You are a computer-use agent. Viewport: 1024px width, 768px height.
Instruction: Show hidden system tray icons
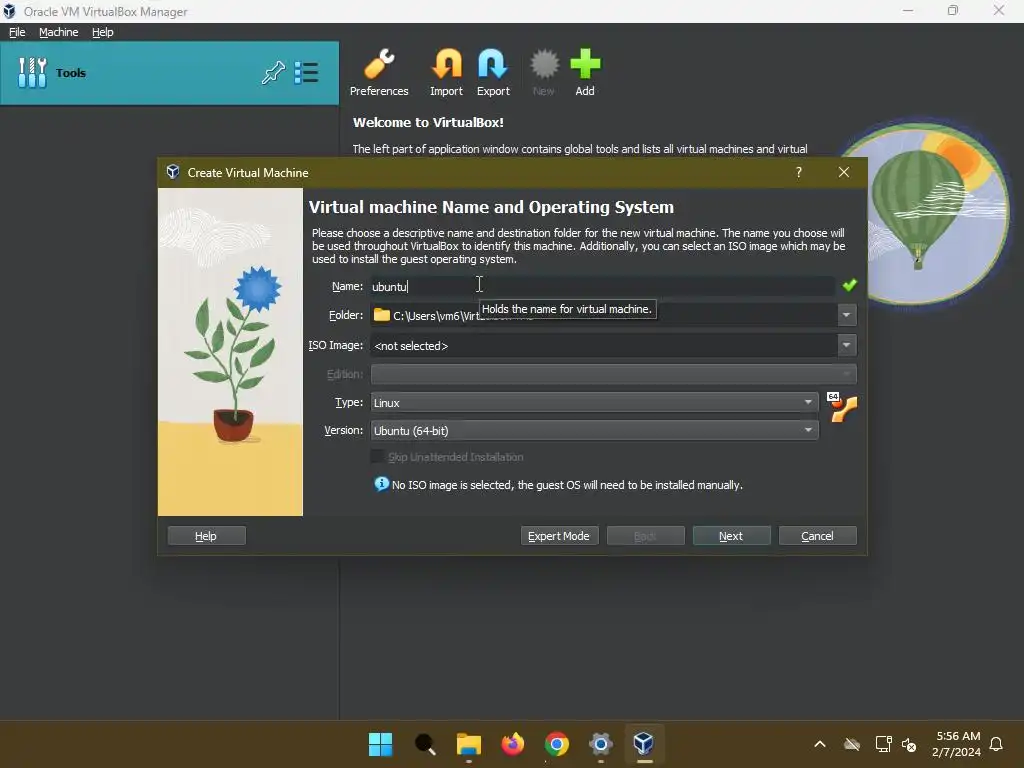pyautogui.click(x=820, y=744)
